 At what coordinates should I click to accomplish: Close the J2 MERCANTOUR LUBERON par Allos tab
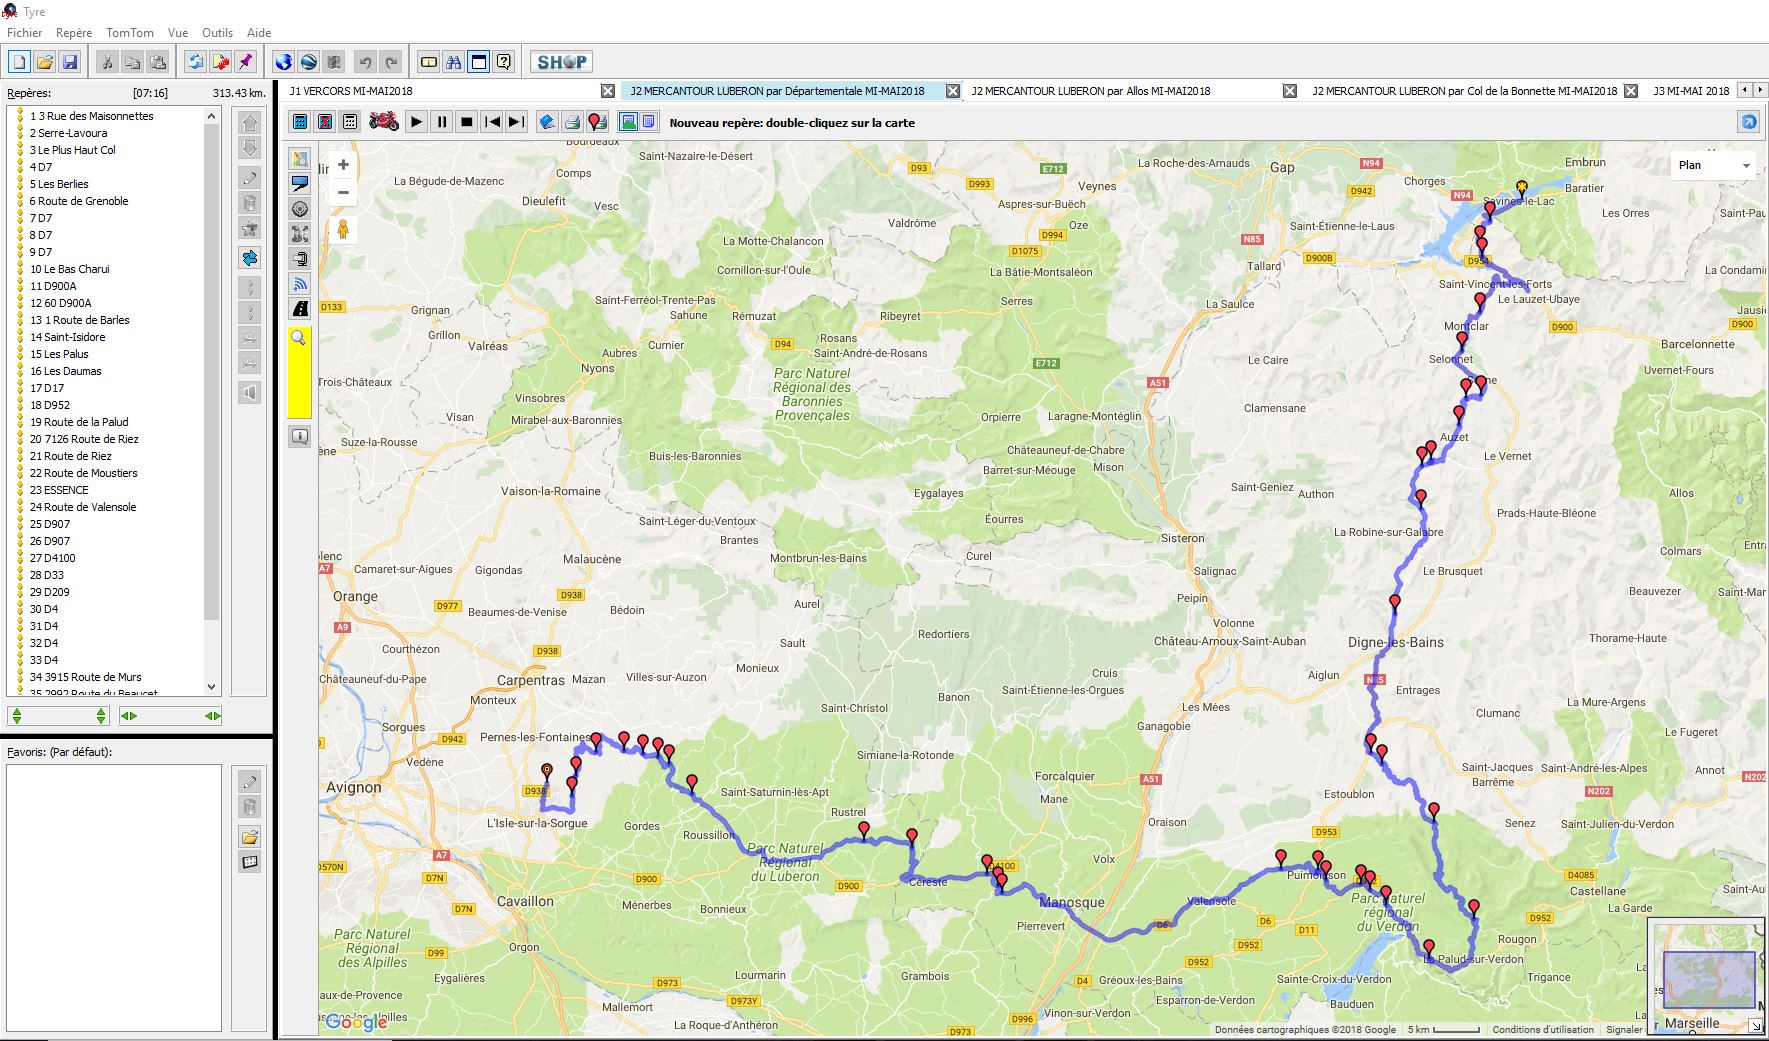tap(1290, 91)
